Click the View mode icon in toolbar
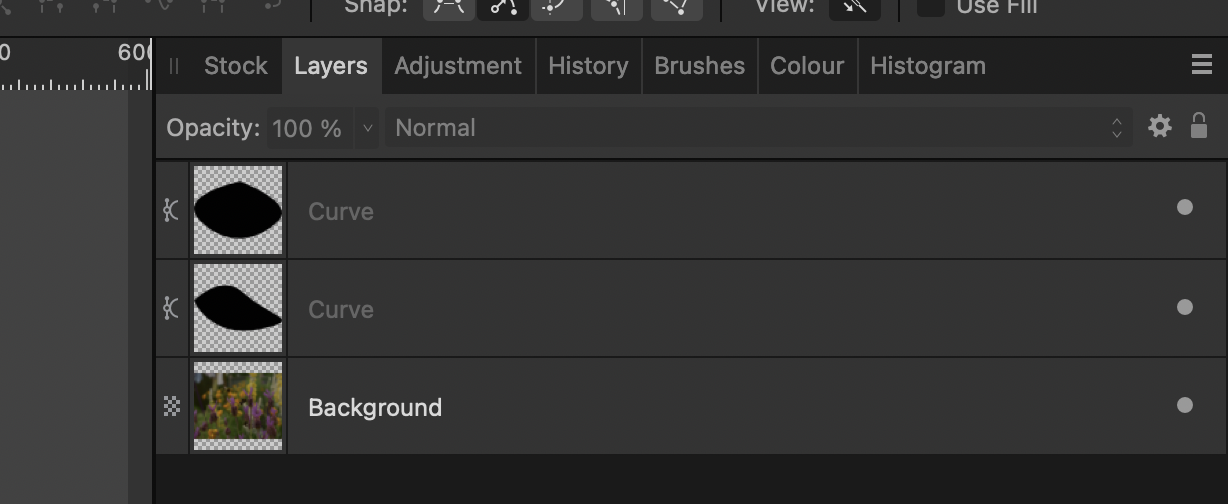Screen dimensions: 1228x504 [855, 8]
